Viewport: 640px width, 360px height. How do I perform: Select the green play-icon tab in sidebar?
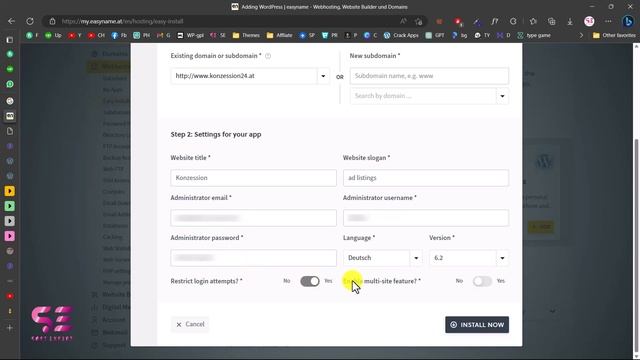click(x=10, y=206)
